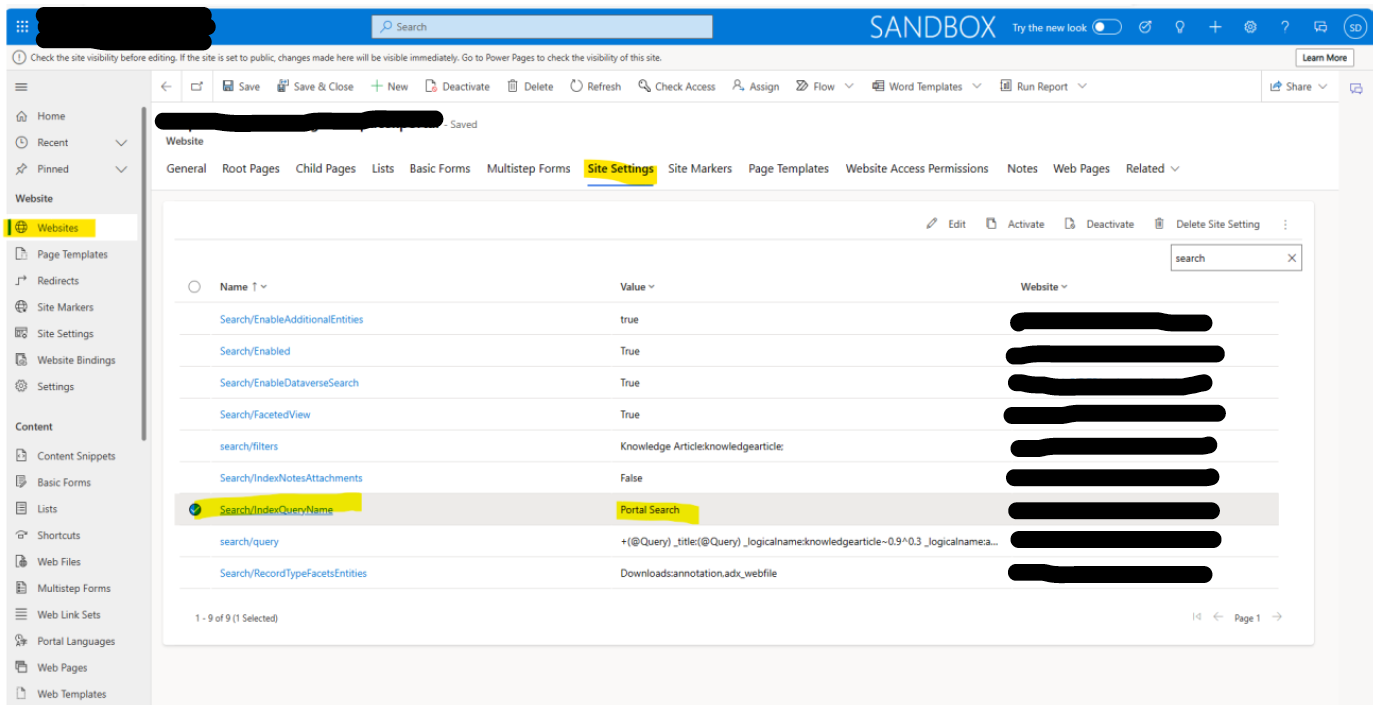Click Assign in the command bar

click(x=756, y=87)
